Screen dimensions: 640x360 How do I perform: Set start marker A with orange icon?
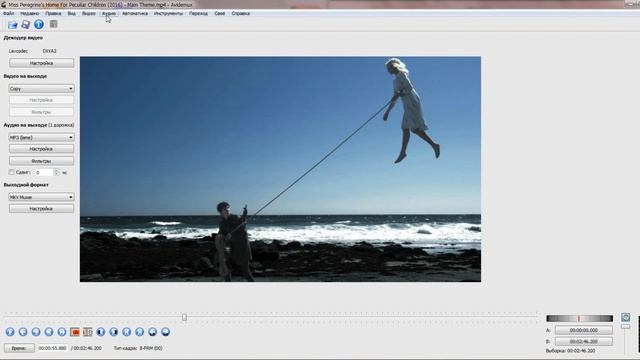(75, 332)
